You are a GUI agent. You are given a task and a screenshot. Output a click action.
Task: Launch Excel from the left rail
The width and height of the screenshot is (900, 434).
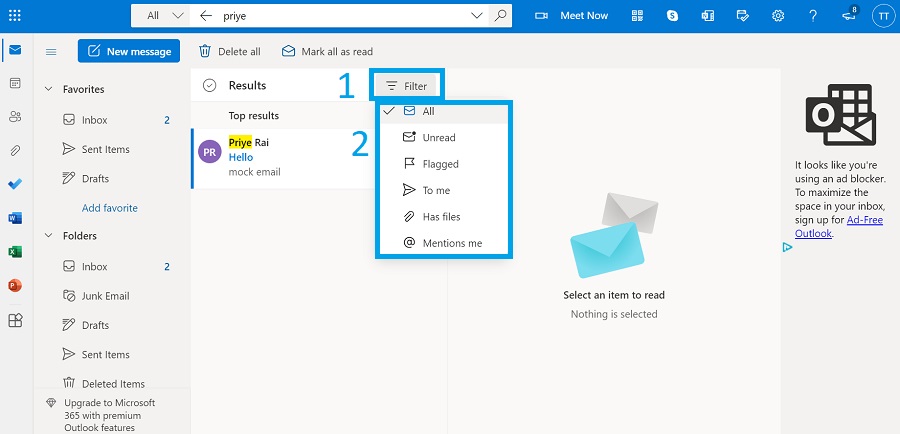(15, 251)
